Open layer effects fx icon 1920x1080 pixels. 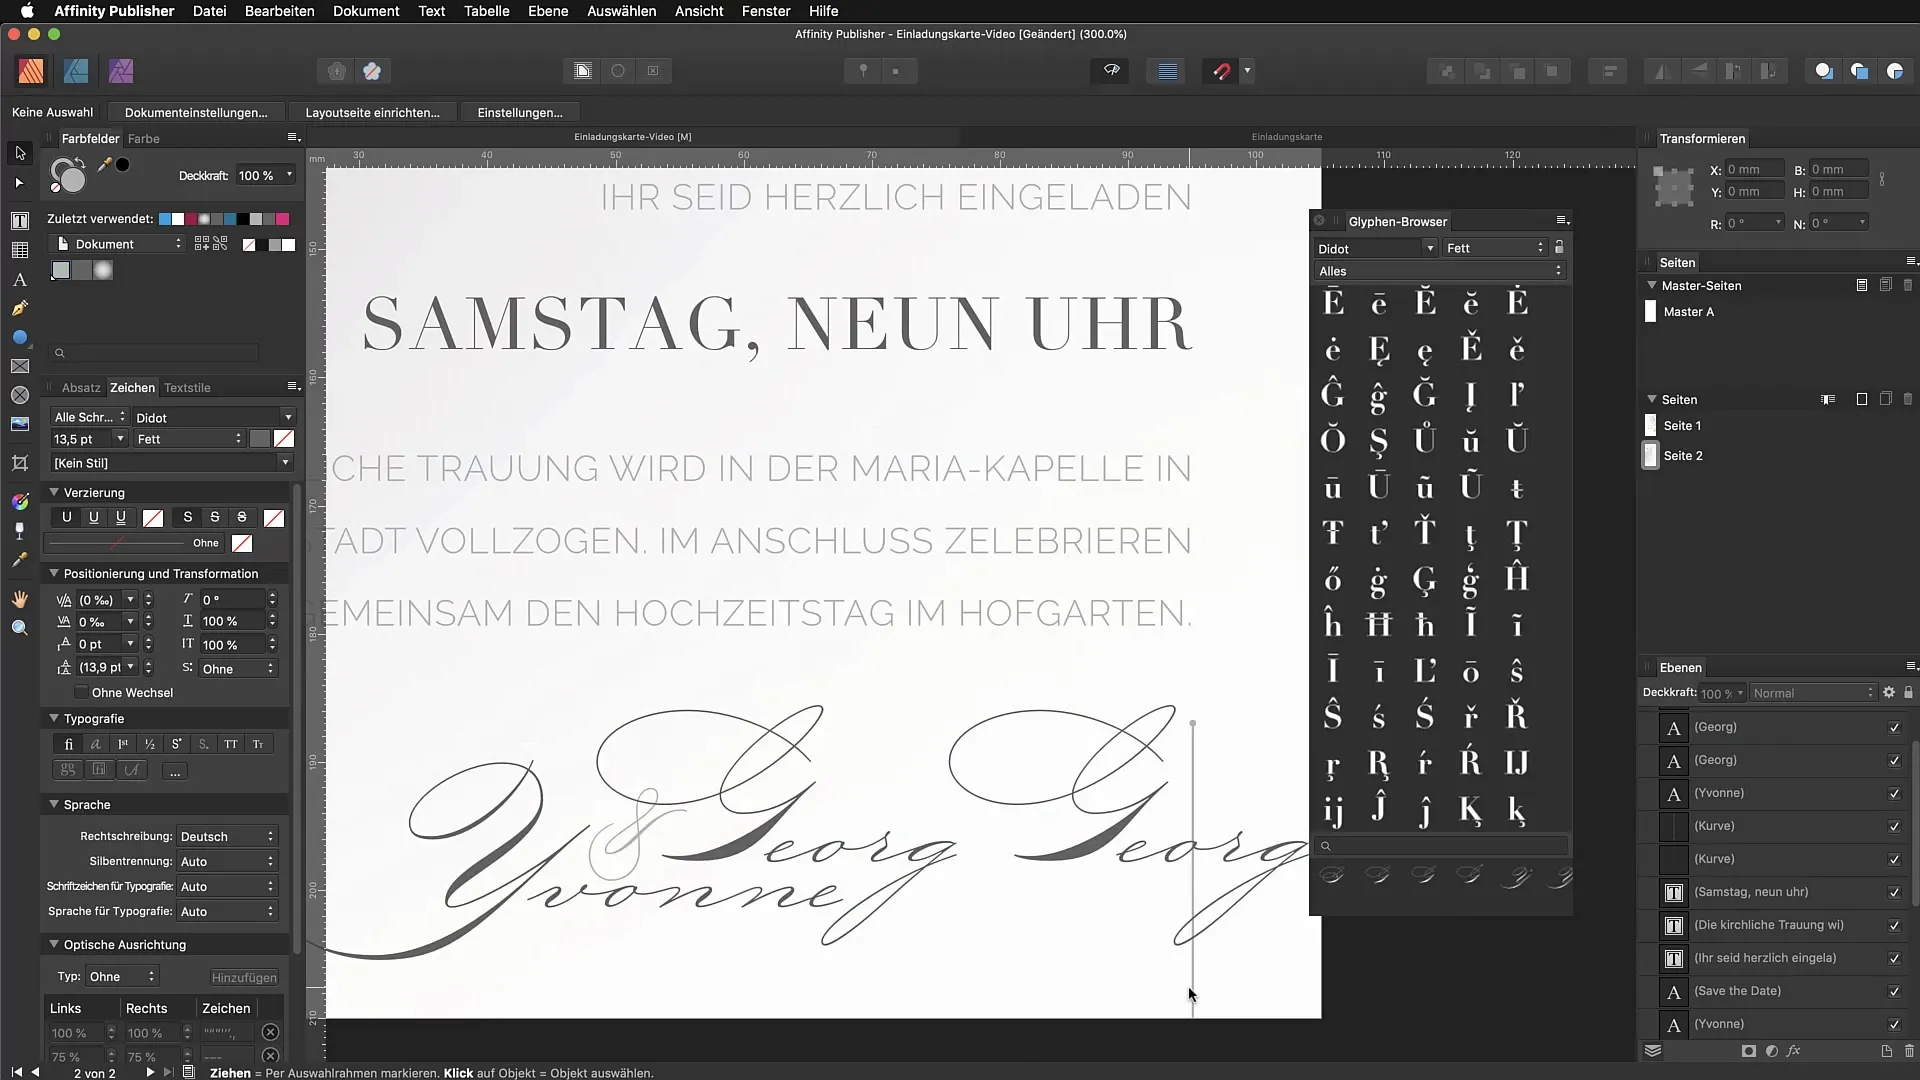pyautogui.click(x=1794, y=1051)
